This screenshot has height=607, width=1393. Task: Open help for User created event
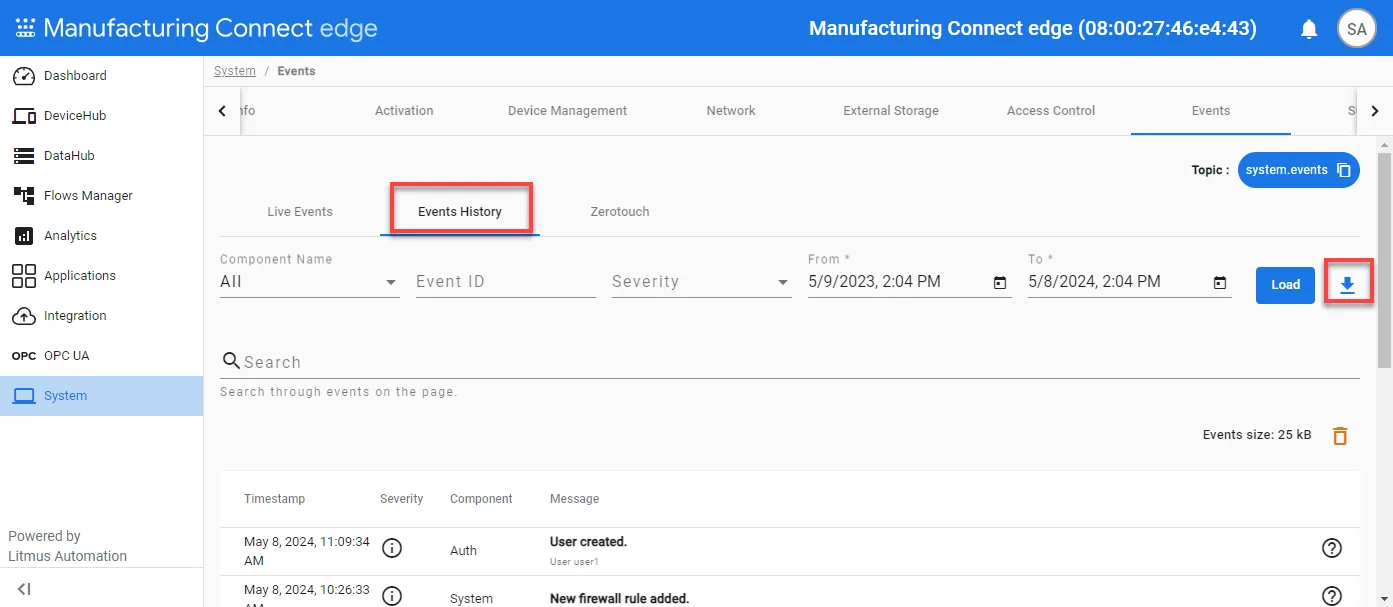point(1332,548)
